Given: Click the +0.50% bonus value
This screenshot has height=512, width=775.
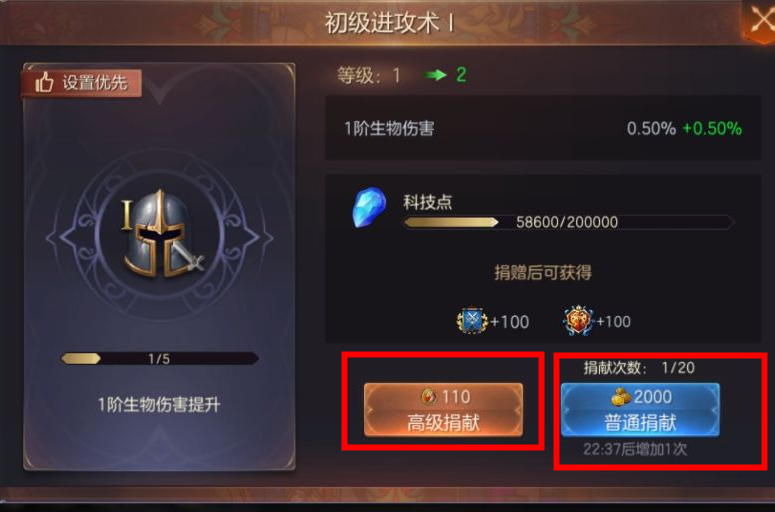Looking at the screenshot, I should [712, 128].
